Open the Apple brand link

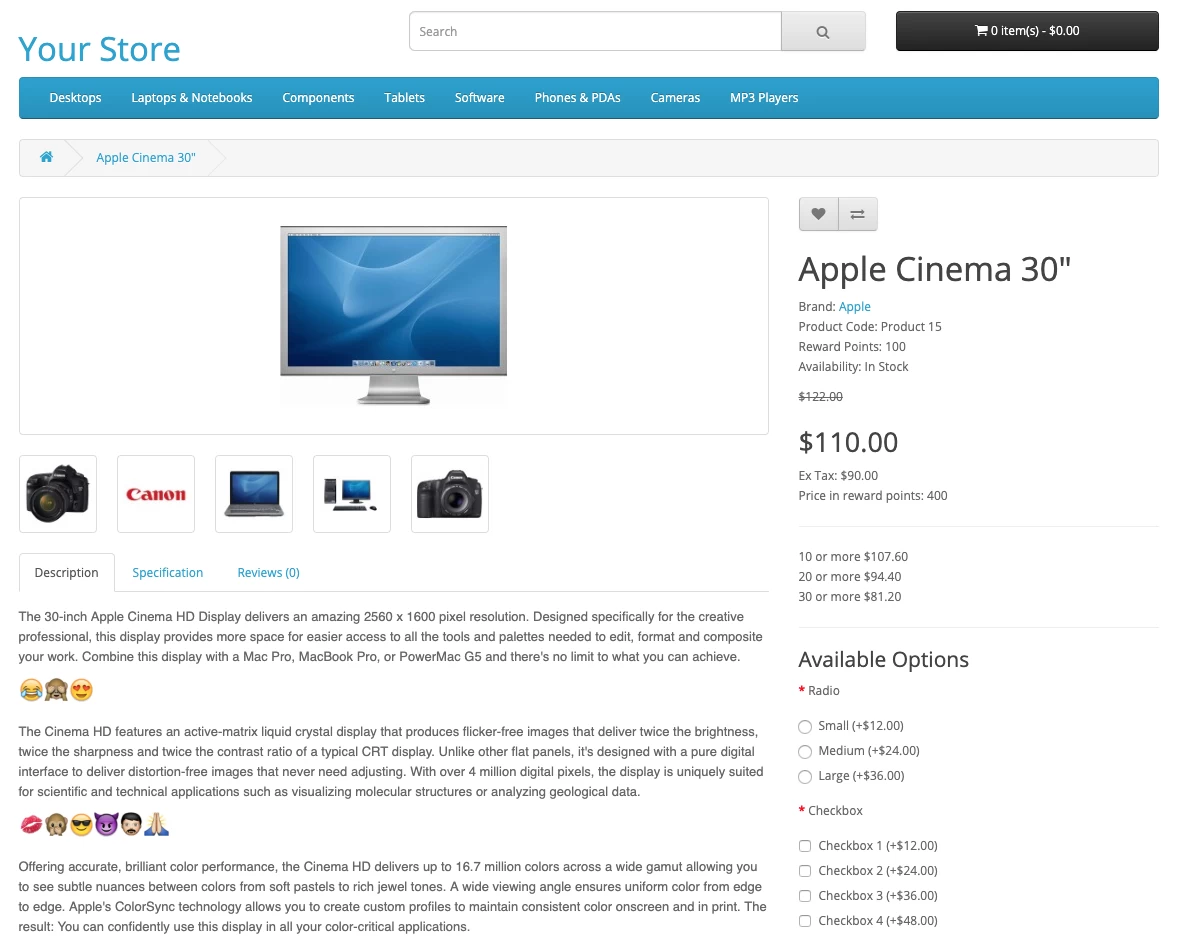coord(855,307)
